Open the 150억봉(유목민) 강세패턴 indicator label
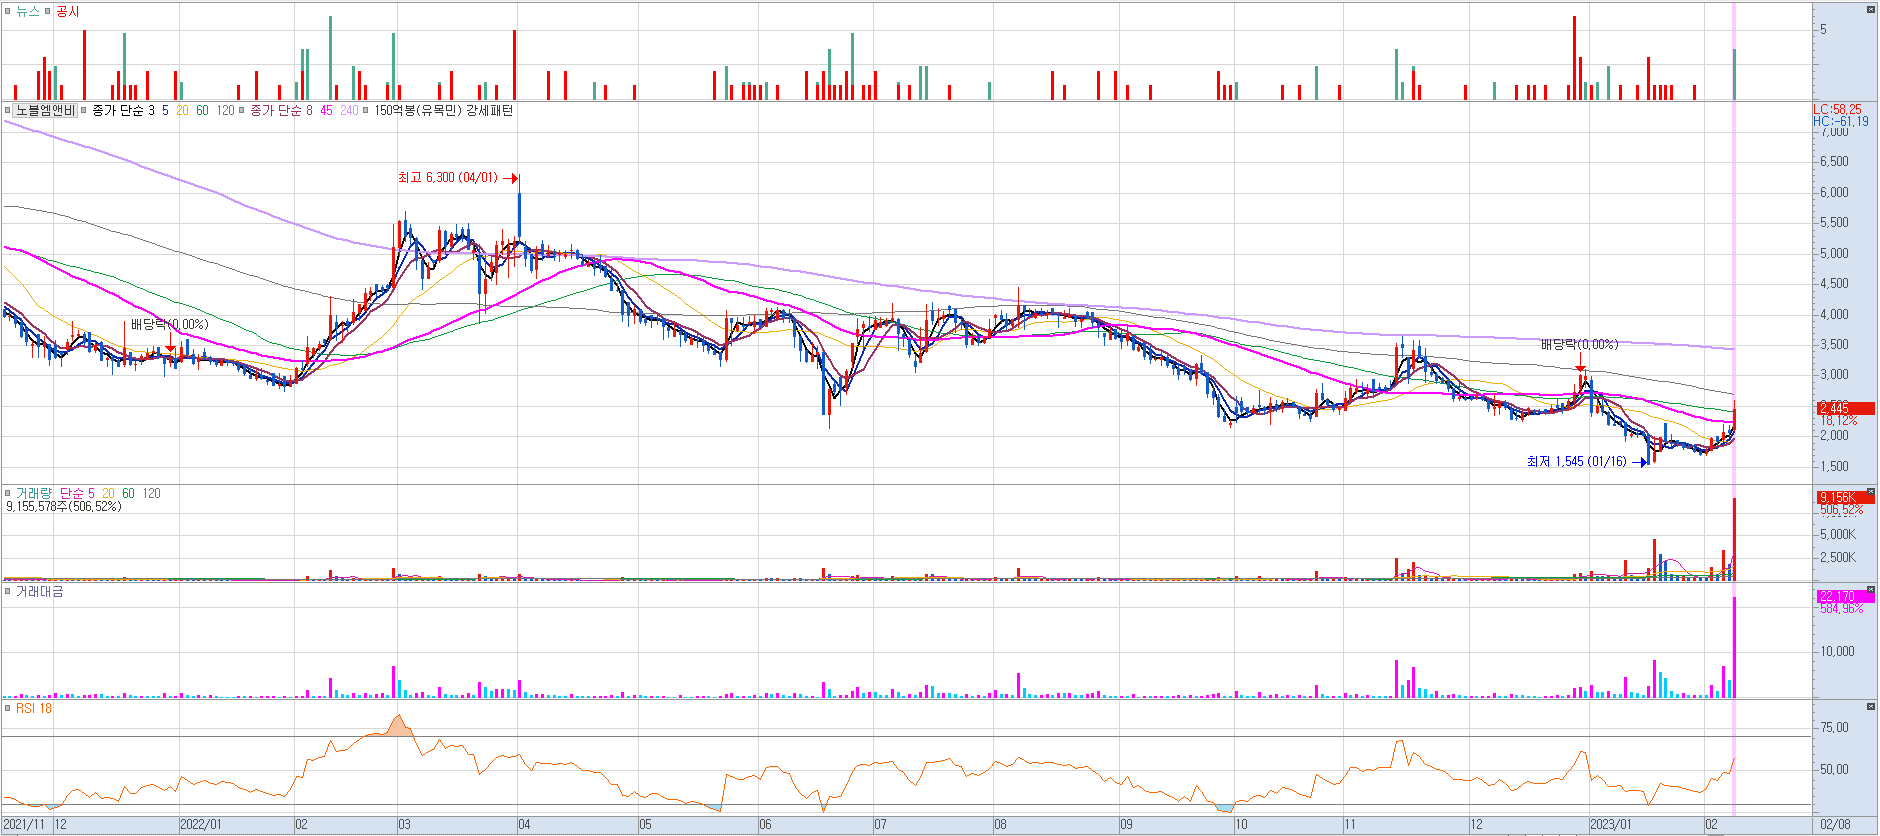 tap(443, 111)
